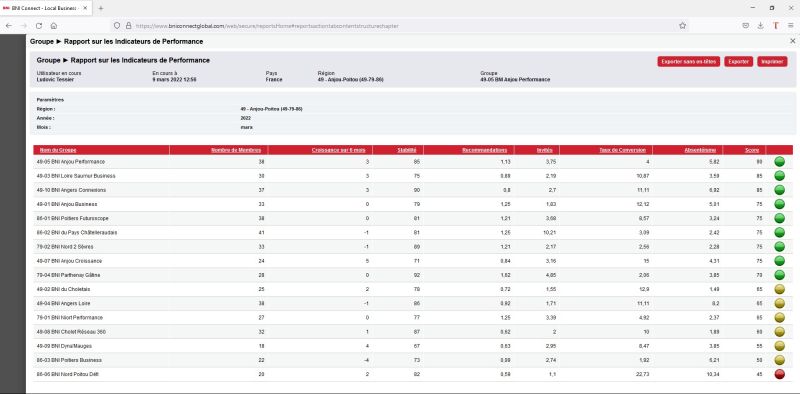800x394 pixels.
Task: Click the Exporter button
Action: 738,61
